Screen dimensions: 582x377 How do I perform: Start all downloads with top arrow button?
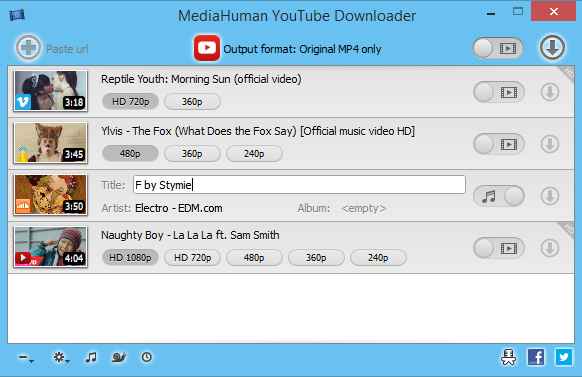click(x=552, y=47)
